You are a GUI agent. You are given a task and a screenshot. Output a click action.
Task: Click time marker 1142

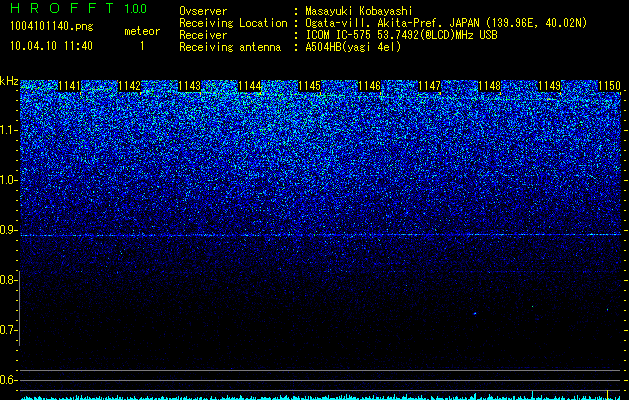click(x=130, y=86)
